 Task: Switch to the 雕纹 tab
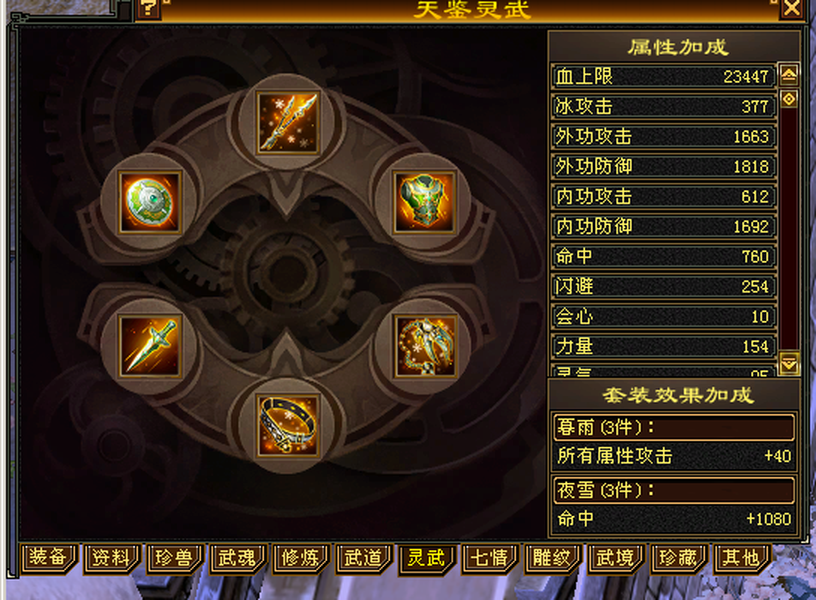coord(552,558)
